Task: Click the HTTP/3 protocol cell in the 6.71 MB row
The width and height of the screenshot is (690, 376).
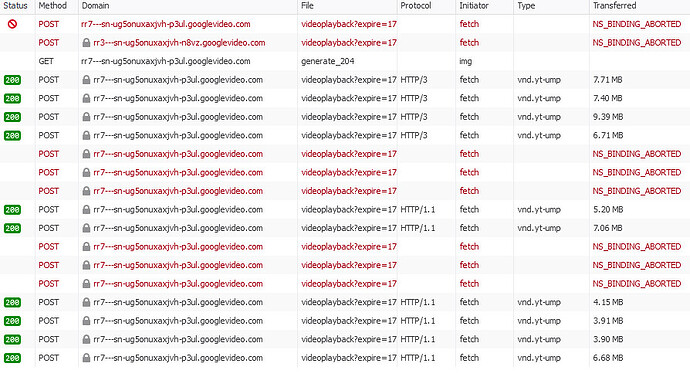Action: pos(414,135)
